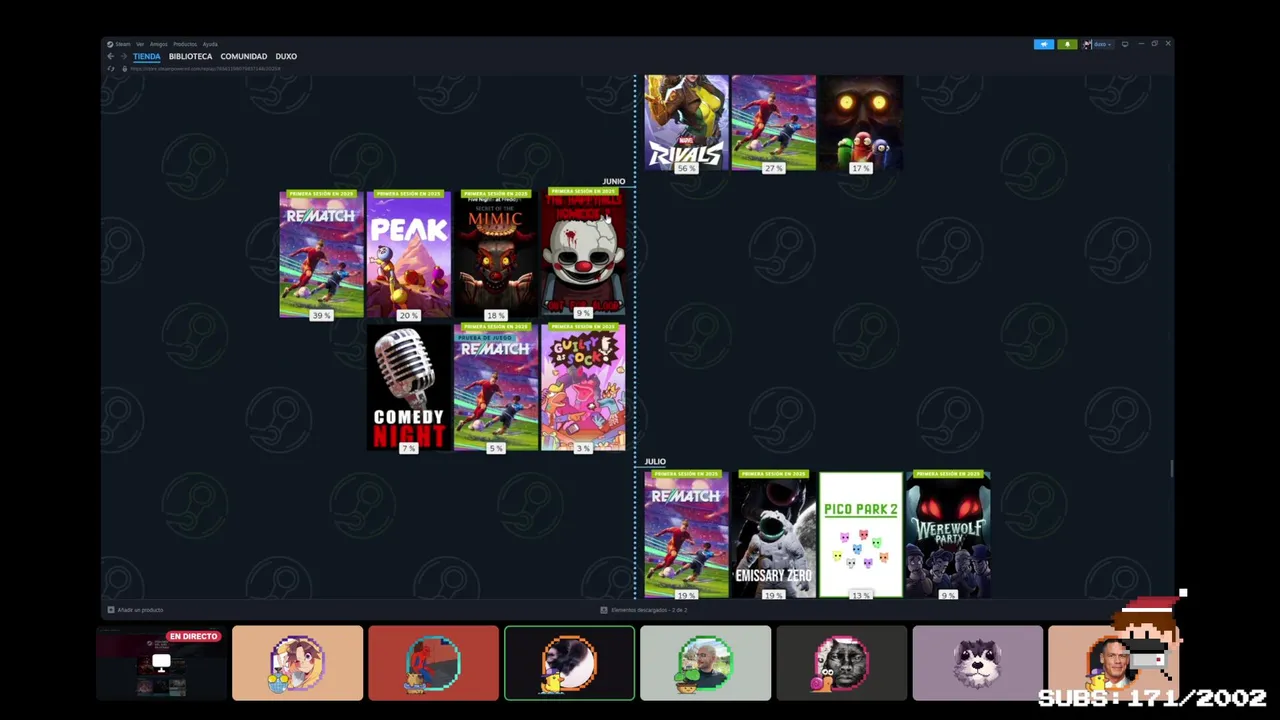This screenshot has width=1280, height=720.
Task: Select the gray dog avatar tile
Action: pyautogui.click(x=977, y=663)
